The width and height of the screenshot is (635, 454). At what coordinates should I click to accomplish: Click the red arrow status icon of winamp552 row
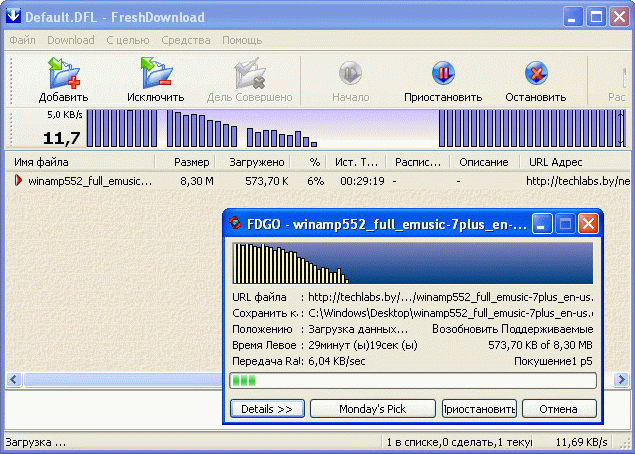click(x=18, y=180)
